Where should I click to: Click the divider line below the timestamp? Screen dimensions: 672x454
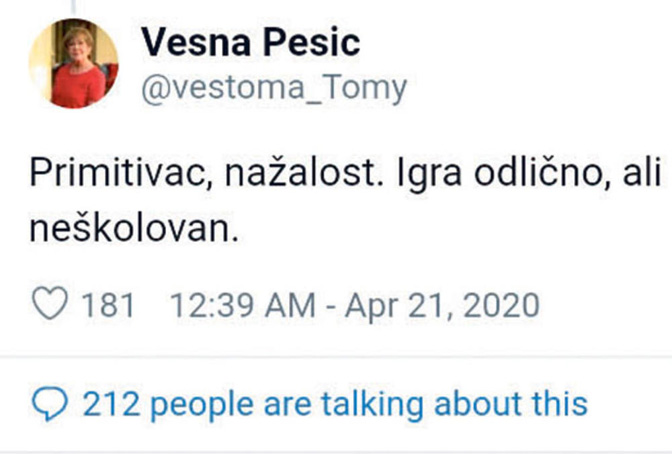336,356
